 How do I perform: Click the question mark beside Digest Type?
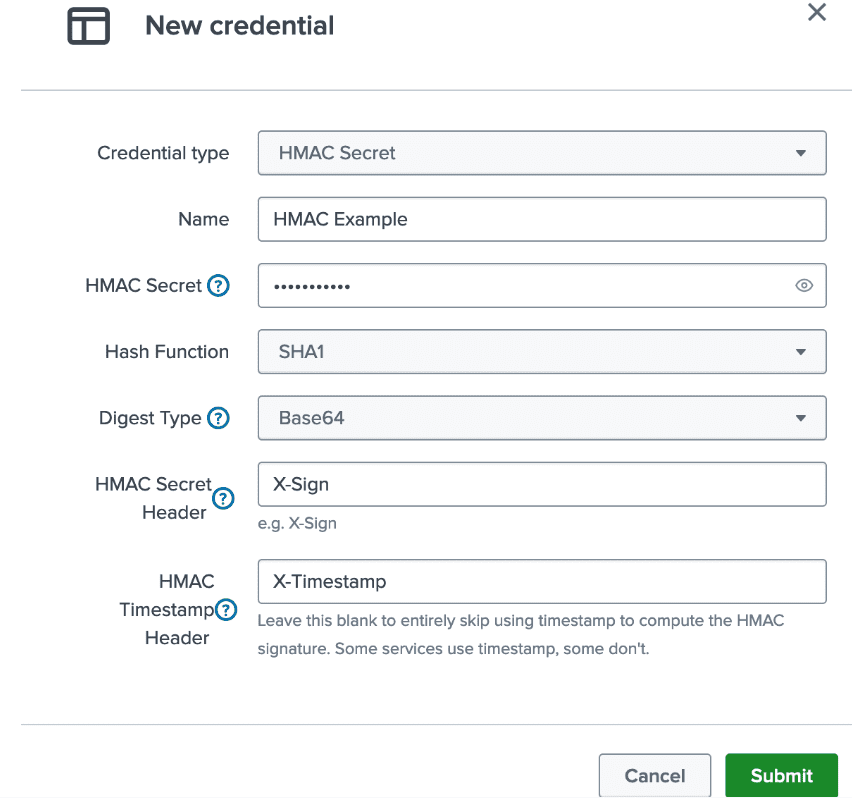pyautogui.click(x=218, y=418)
